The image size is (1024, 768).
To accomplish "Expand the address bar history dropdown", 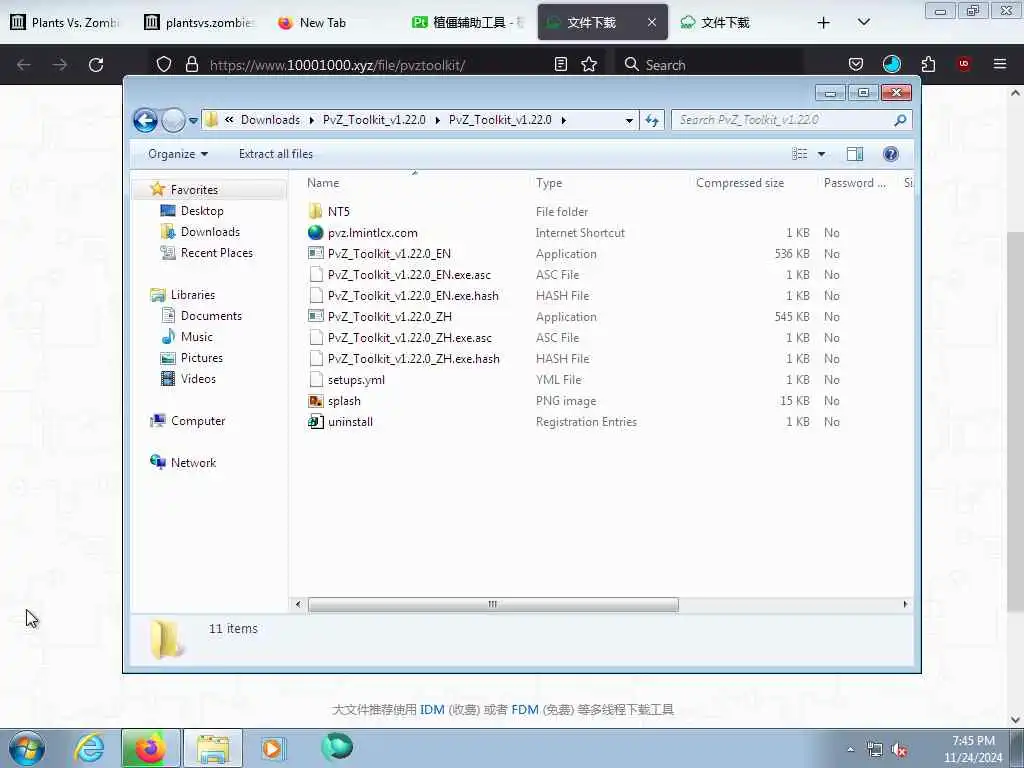I will pos(629,121).
